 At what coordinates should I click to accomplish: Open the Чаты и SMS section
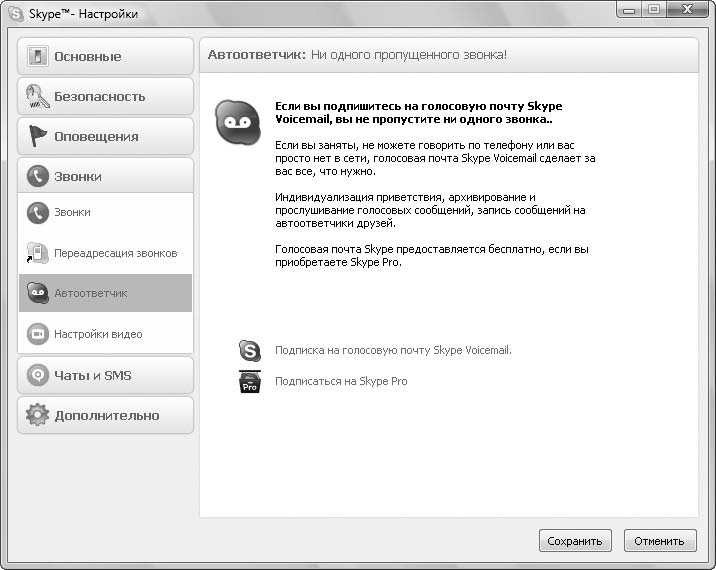(x=105, y=375)
